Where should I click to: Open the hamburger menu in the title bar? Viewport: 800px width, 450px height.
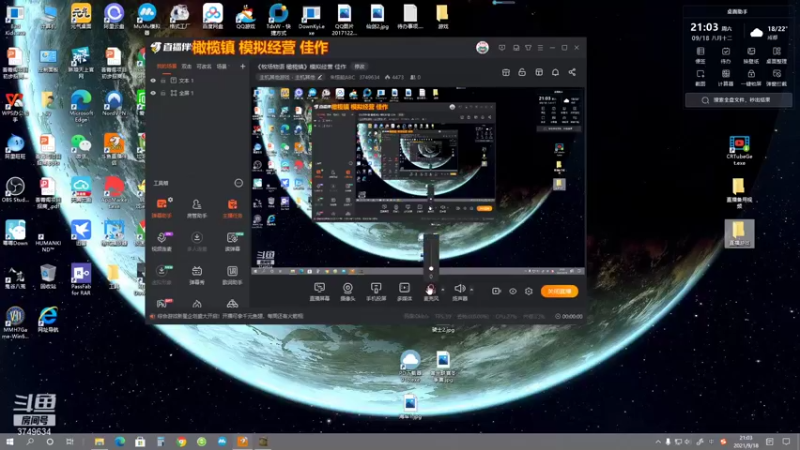[540, 47]
